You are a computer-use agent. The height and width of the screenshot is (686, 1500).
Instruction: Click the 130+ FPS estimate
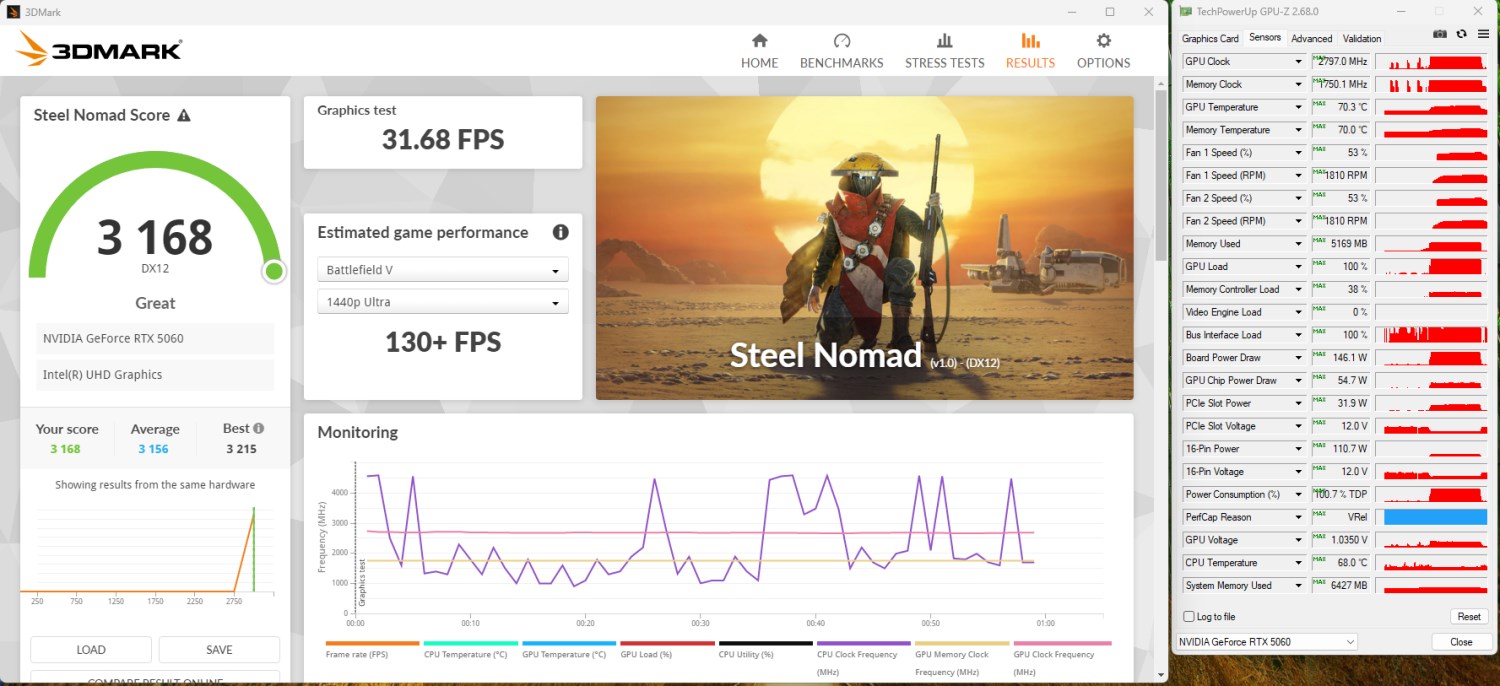pyautogui.click(x=443, y=342)
